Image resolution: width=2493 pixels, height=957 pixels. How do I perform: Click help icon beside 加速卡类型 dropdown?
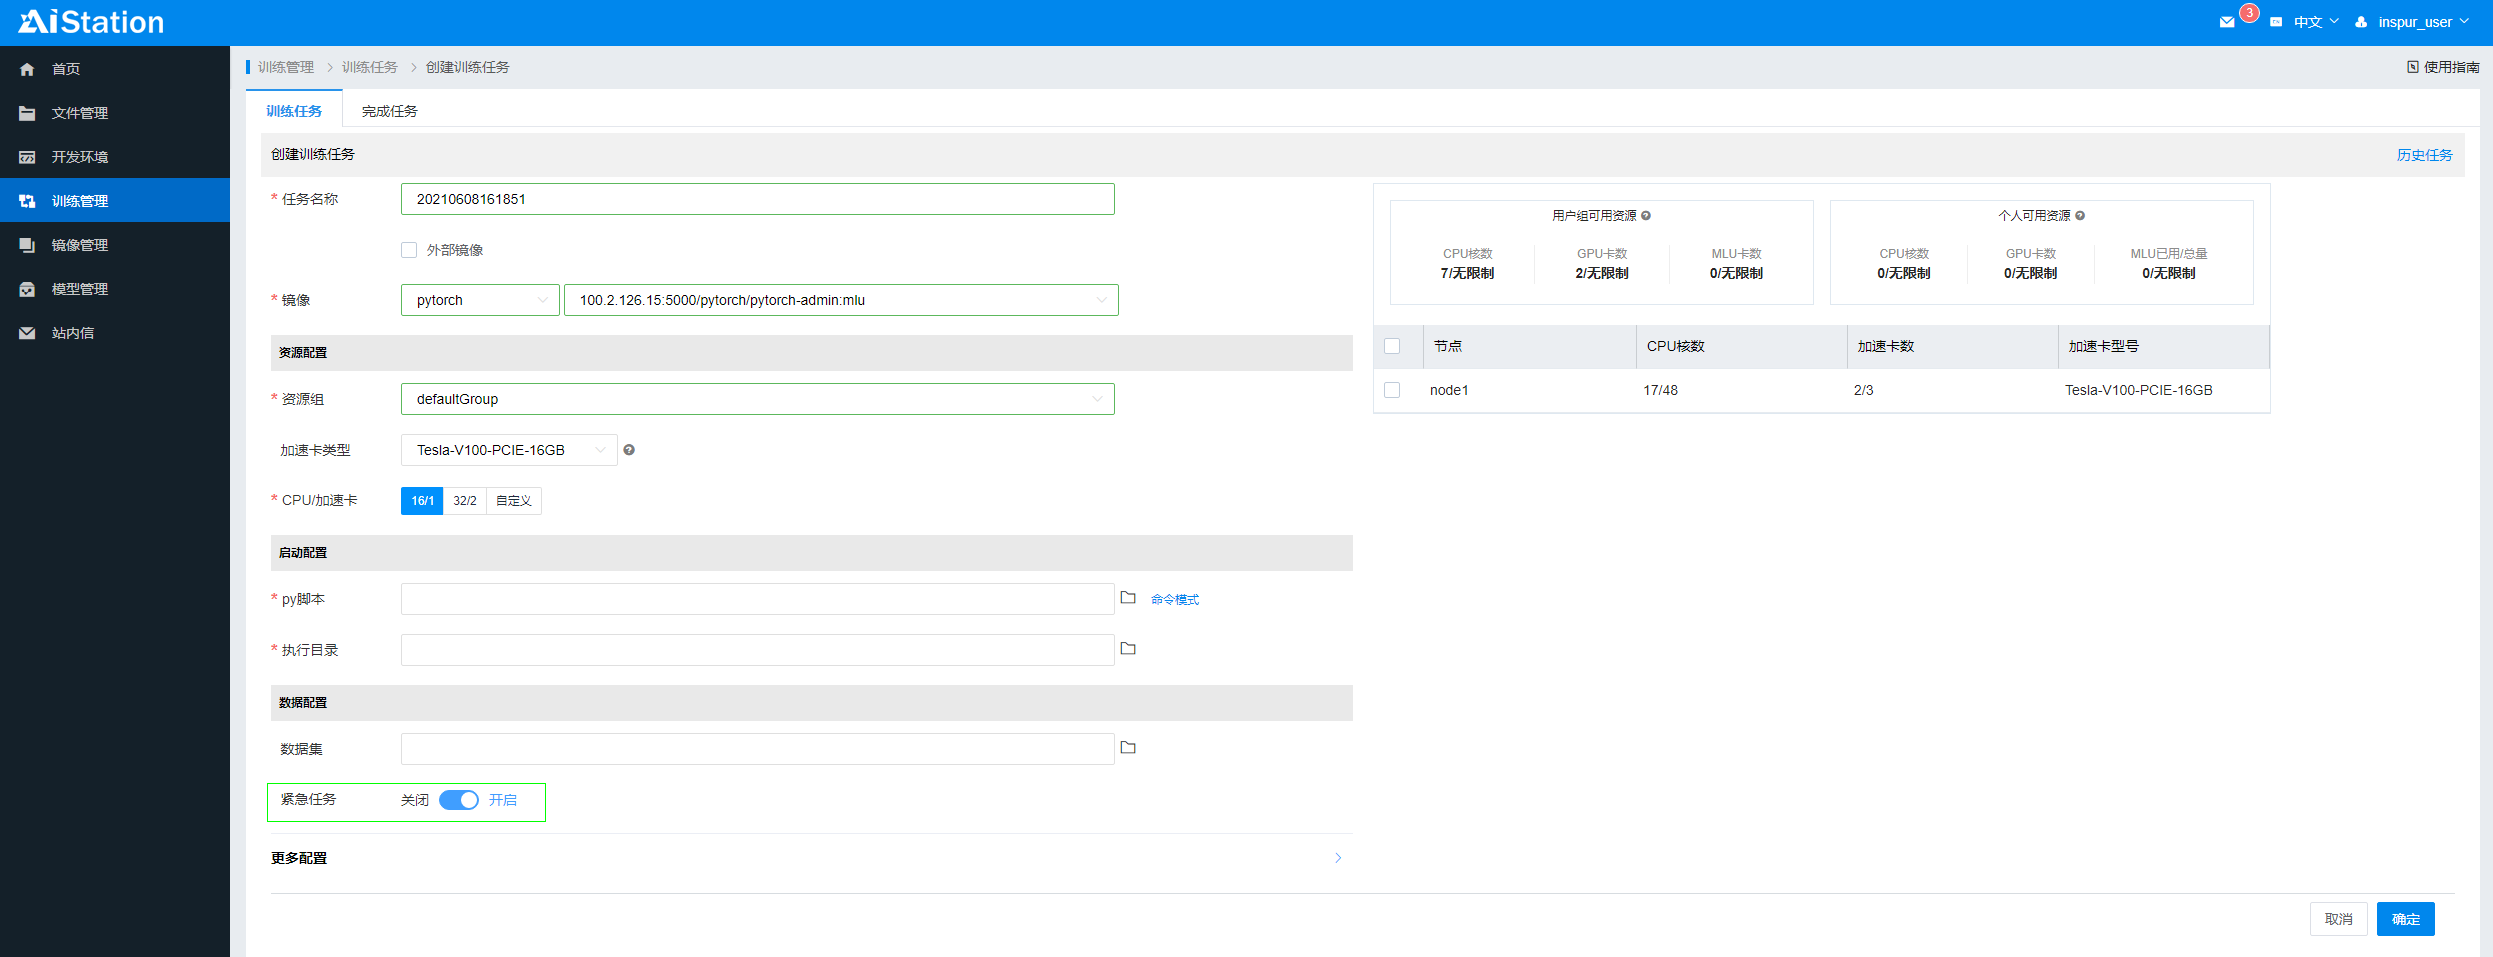[629, 450]
